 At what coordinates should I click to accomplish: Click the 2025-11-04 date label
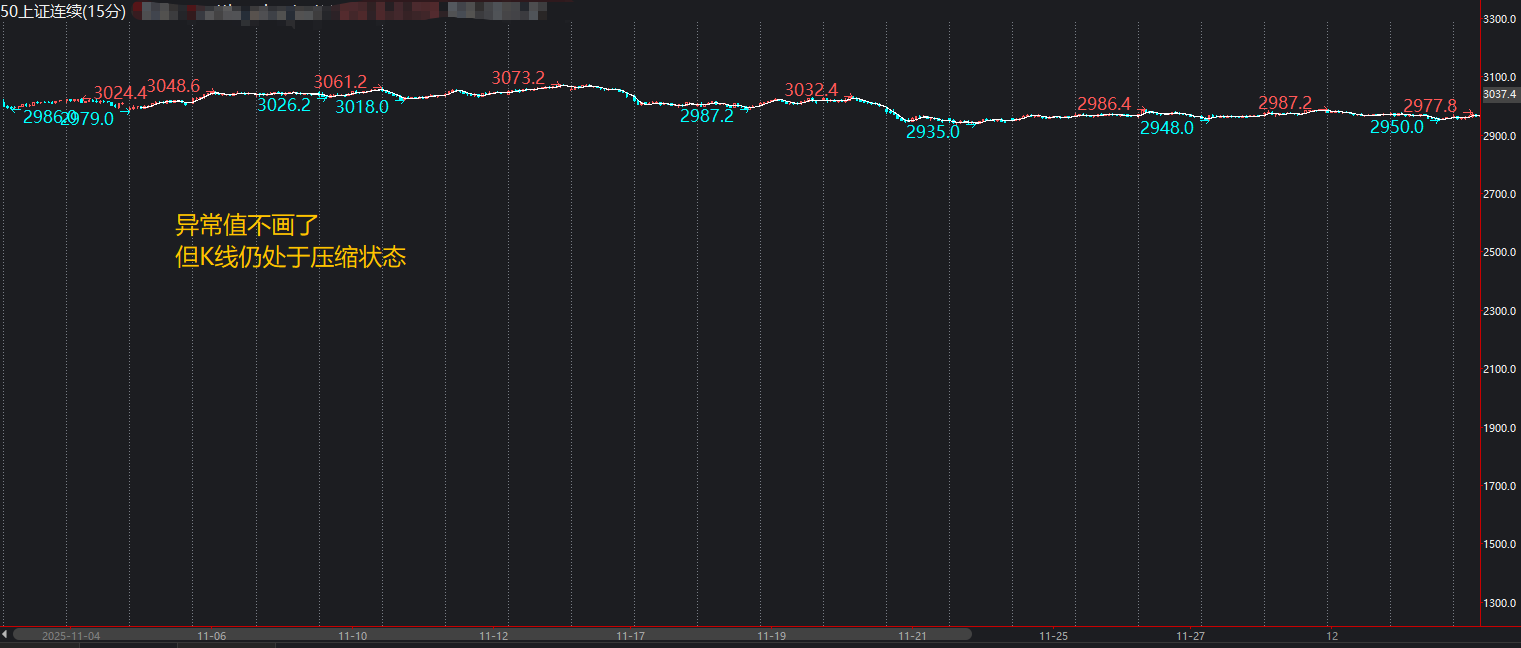pyautogui.click(x=70, y=636)
